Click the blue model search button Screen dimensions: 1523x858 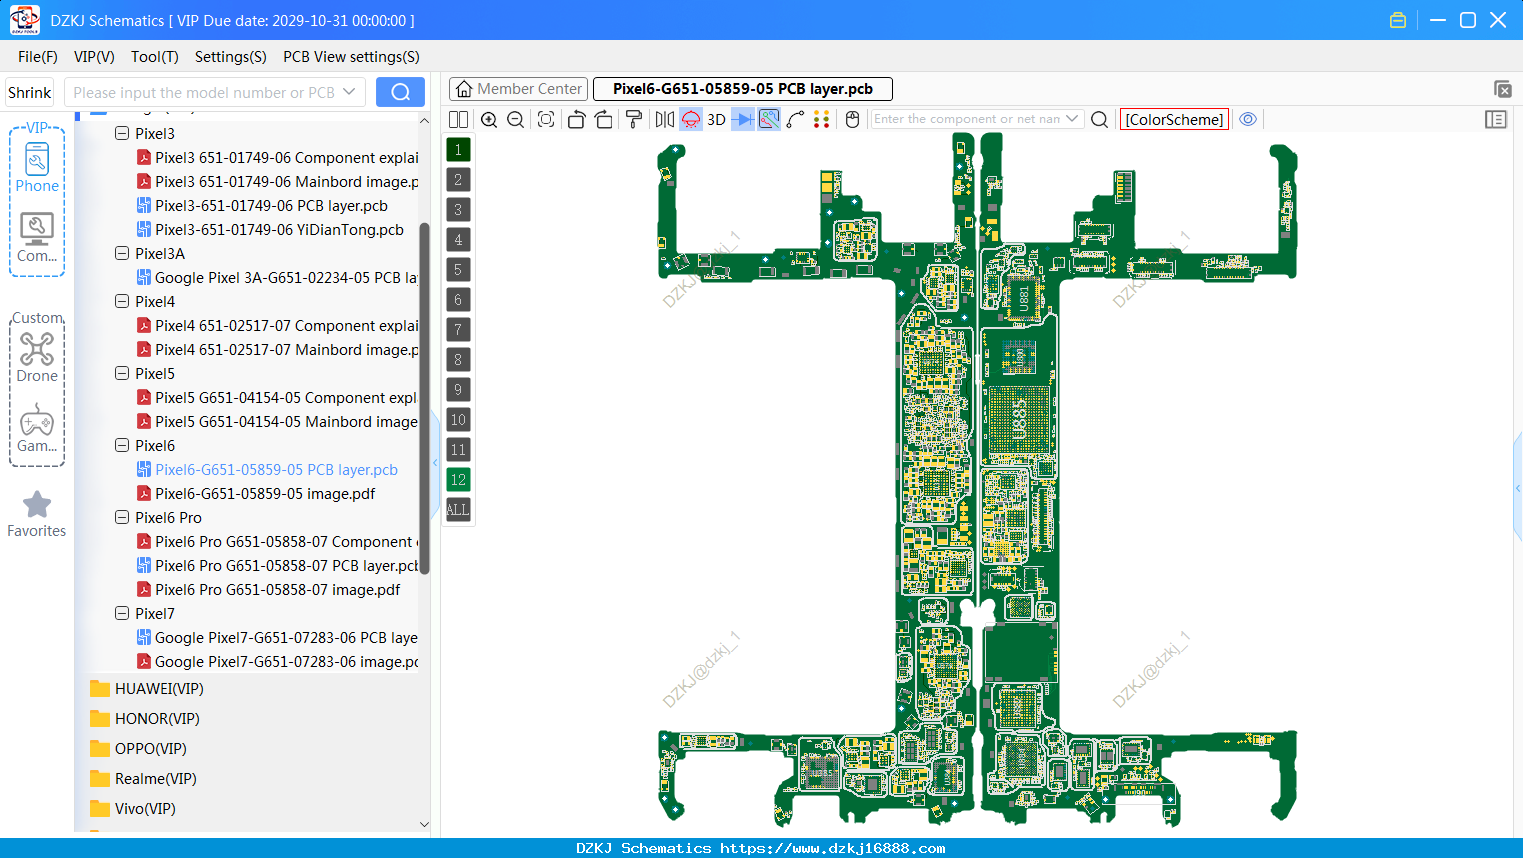pyautogui.click(x=400, y=92)
